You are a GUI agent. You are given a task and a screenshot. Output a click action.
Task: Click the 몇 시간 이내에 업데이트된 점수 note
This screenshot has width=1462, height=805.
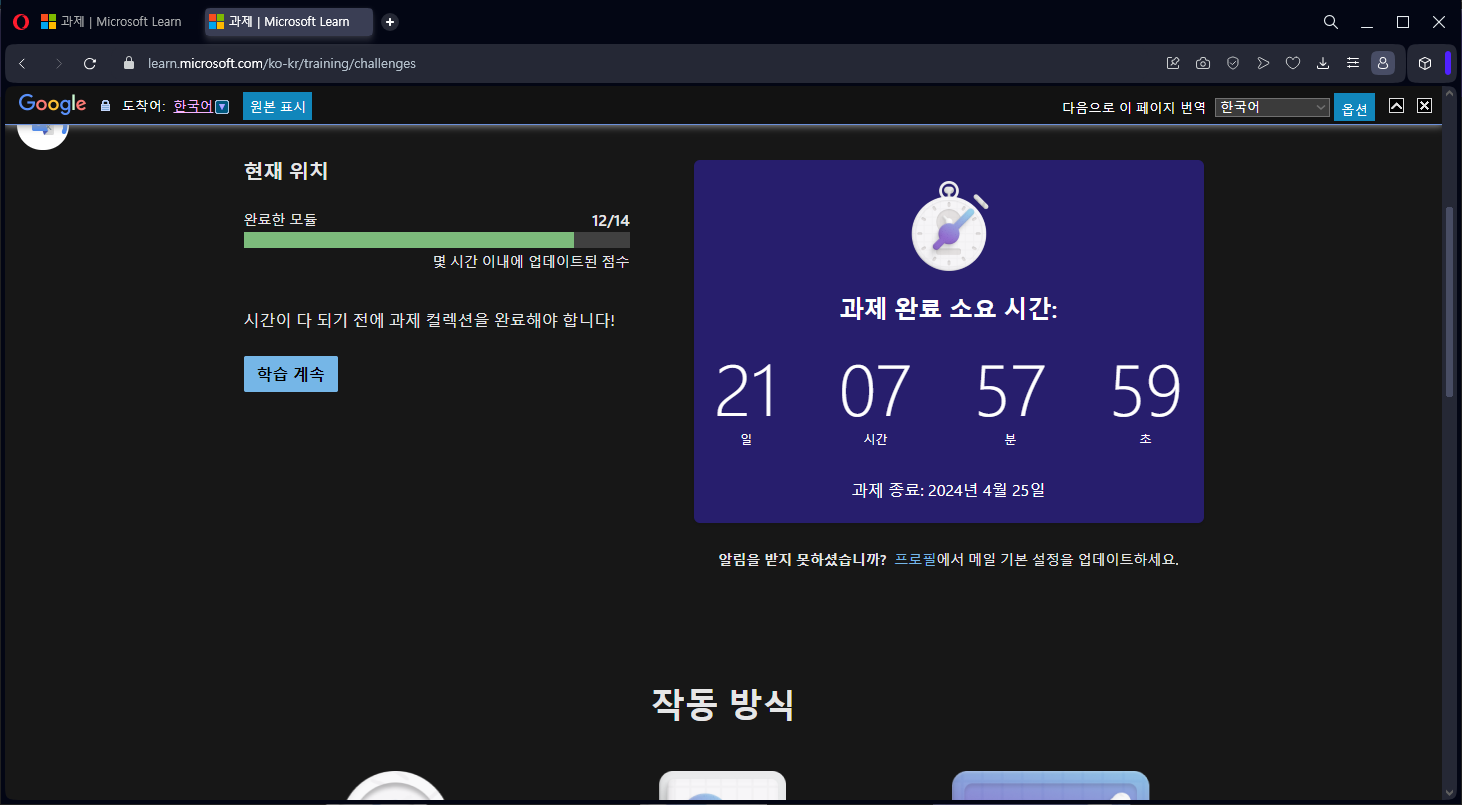click(531, 261)
